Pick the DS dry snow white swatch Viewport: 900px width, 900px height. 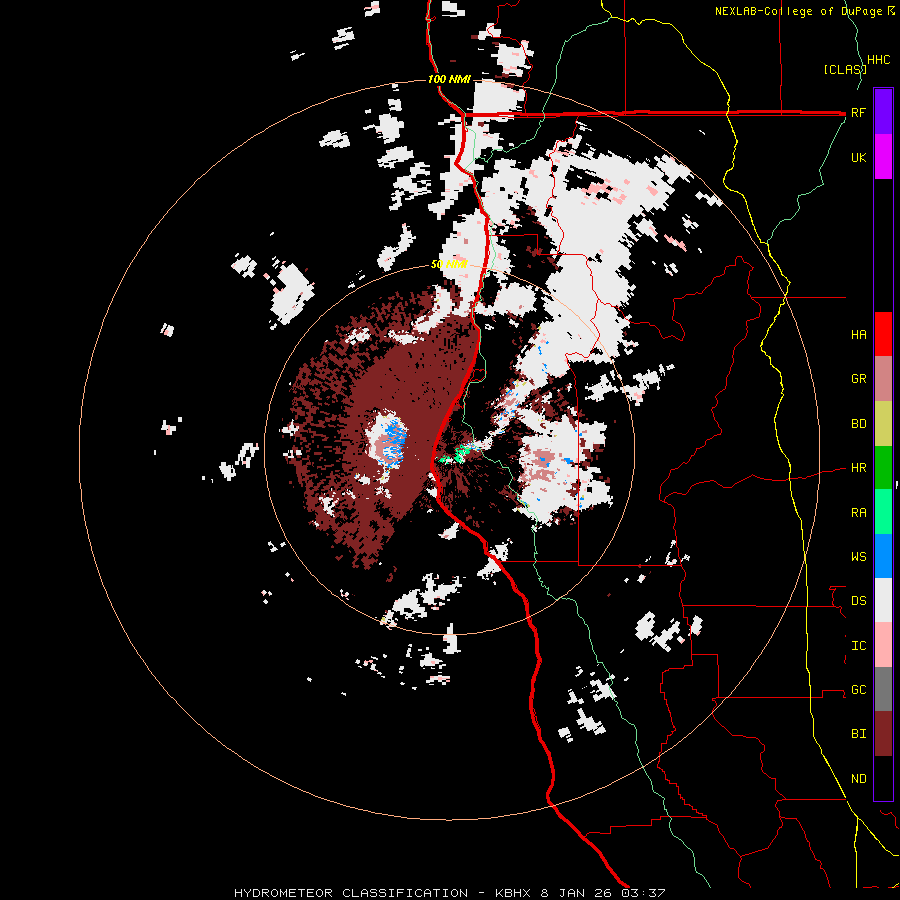(883, 600)
